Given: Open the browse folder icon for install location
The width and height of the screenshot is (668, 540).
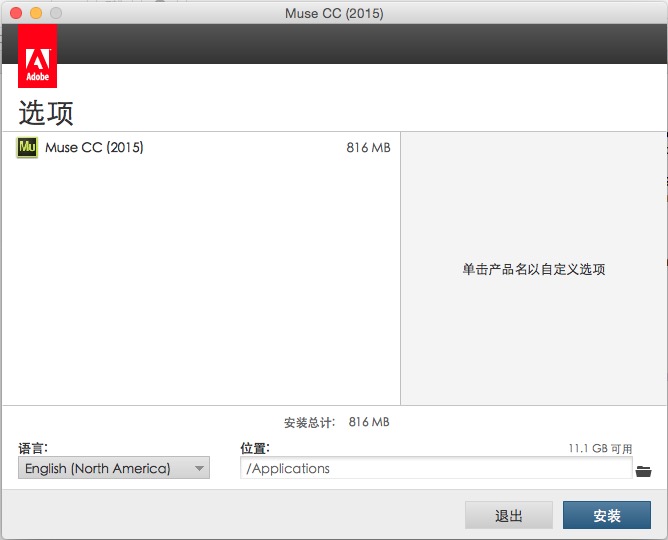Looking at the screenshot, I should click(643, 471).
